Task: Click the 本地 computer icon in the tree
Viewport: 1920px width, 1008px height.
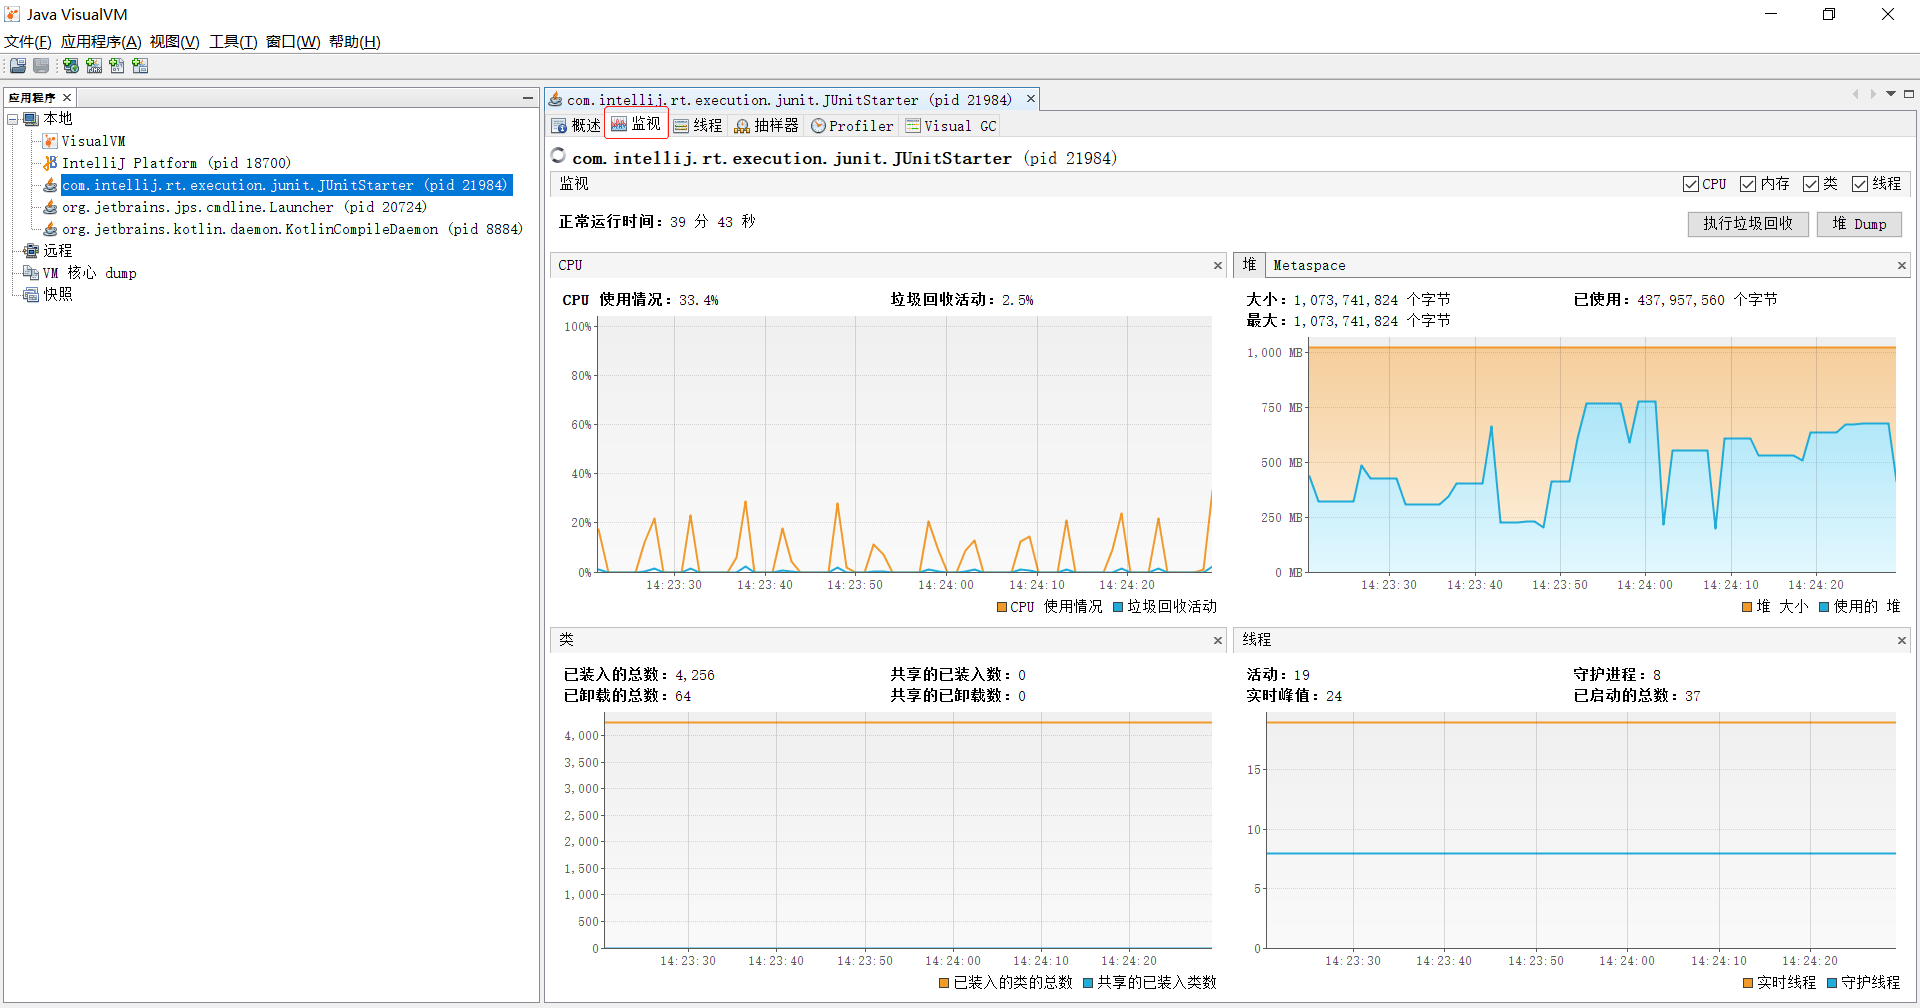Action: (31, 119)
